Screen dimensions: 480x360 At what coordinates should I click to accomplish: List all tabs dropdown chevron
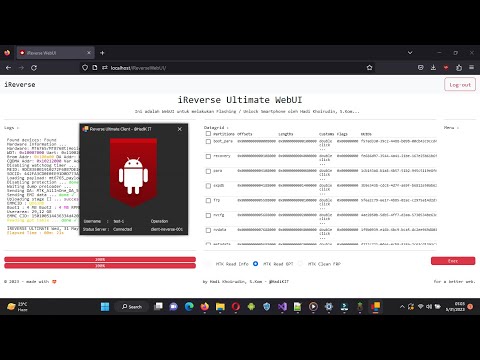tap(410, 53)
